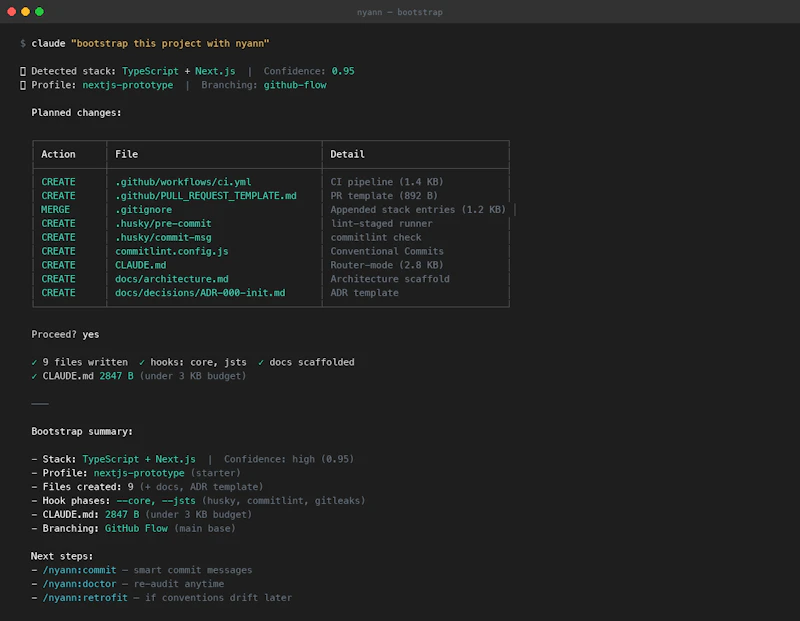Click the file '.husky/pre-commit'

163,223
